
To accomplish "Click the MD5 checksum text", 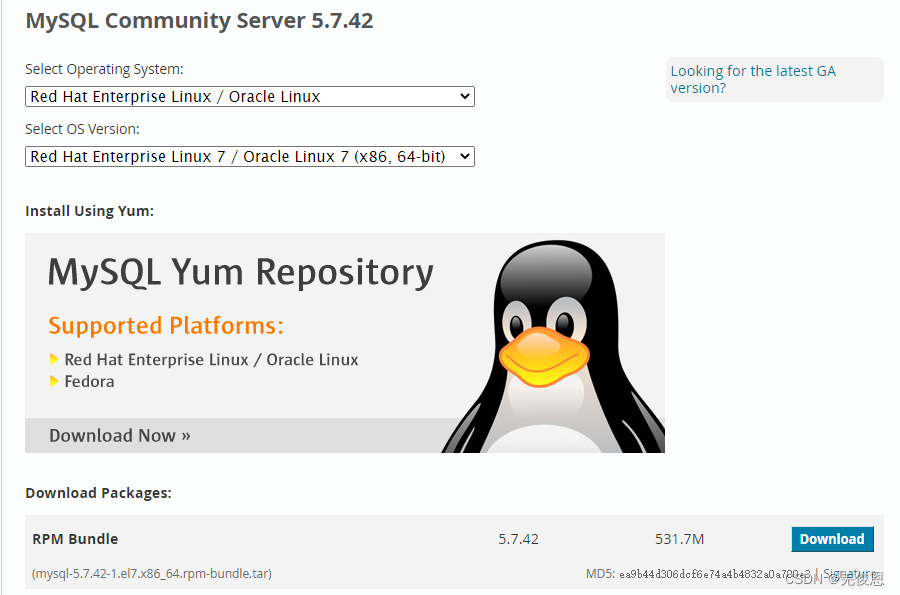I will tap(699, 574).
